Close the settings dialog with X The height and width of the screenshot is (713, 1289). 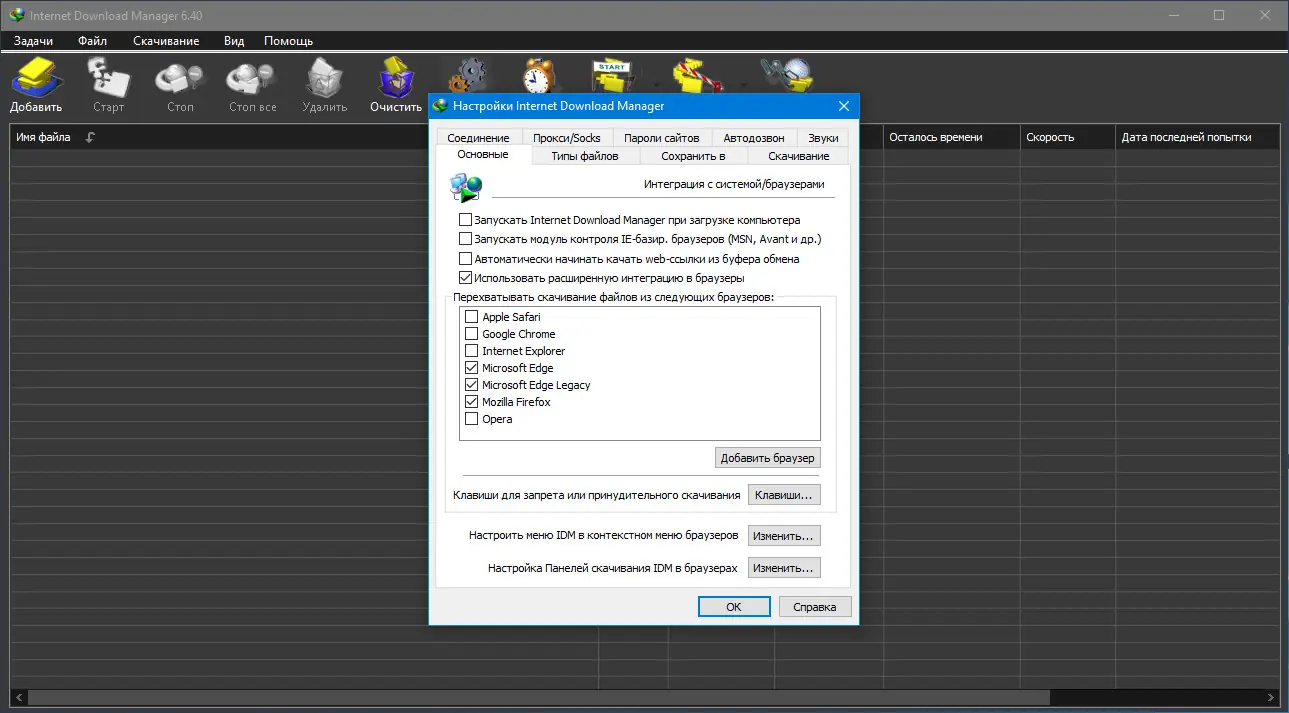tap(844, 105)
